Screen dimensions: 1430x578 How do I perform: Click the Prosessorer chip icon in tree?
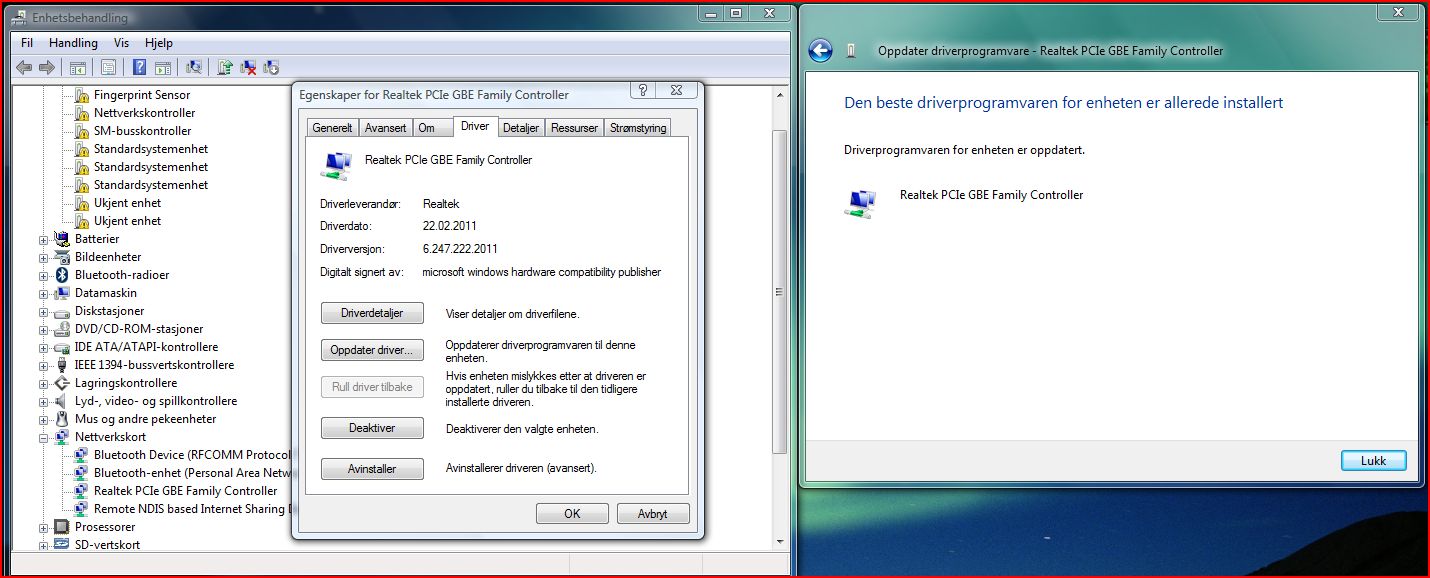[x=62, y=527]
